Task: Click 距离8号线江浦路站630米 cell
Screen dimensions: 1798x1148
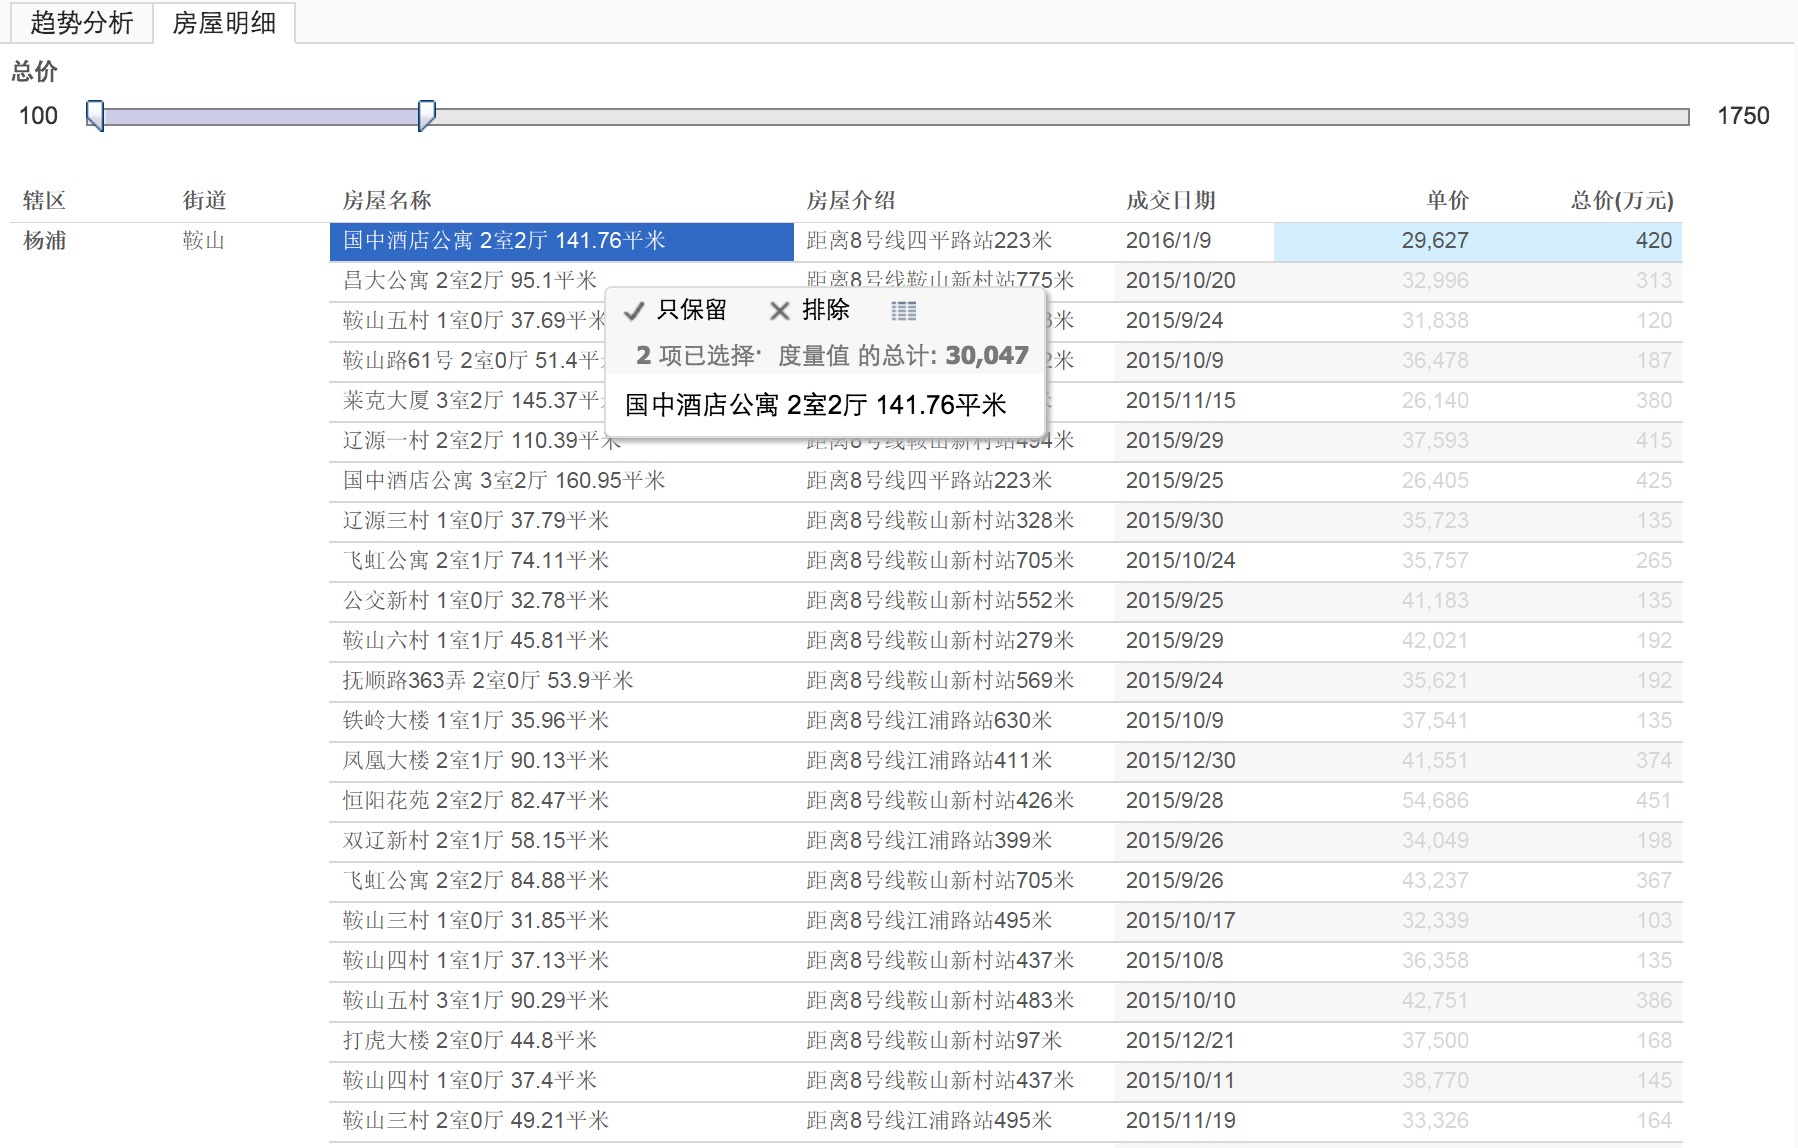Action: pyautogui.click(x=929, y=720)
